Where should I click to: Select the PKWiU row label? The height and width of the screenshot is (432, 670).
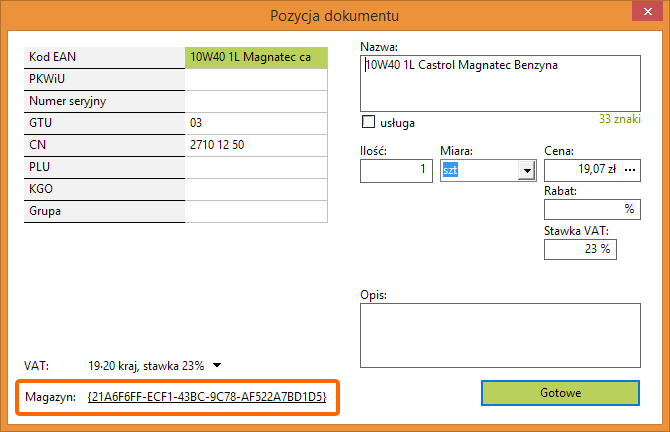pos(104,79)
